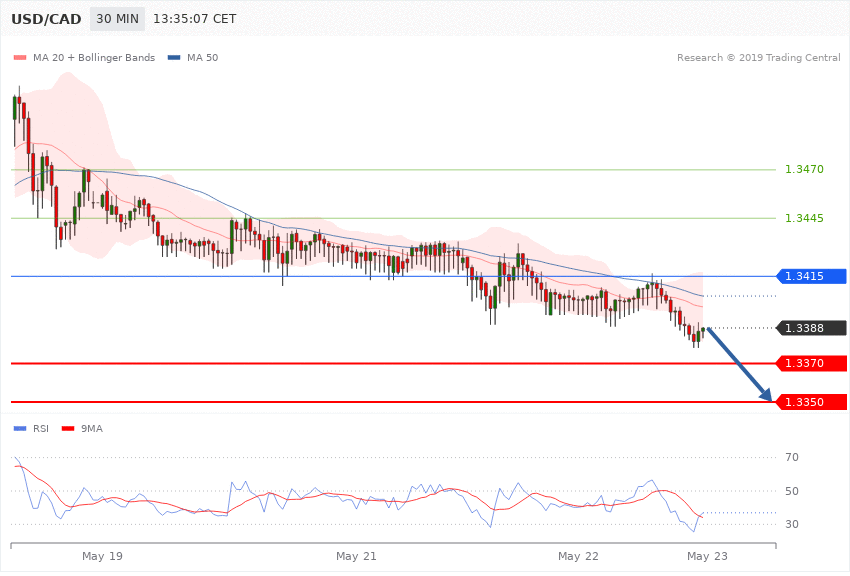This screenshot has height=576, width=850.
Task: Click the 9MA legend color swatch
Action: [x=68, y=429]
